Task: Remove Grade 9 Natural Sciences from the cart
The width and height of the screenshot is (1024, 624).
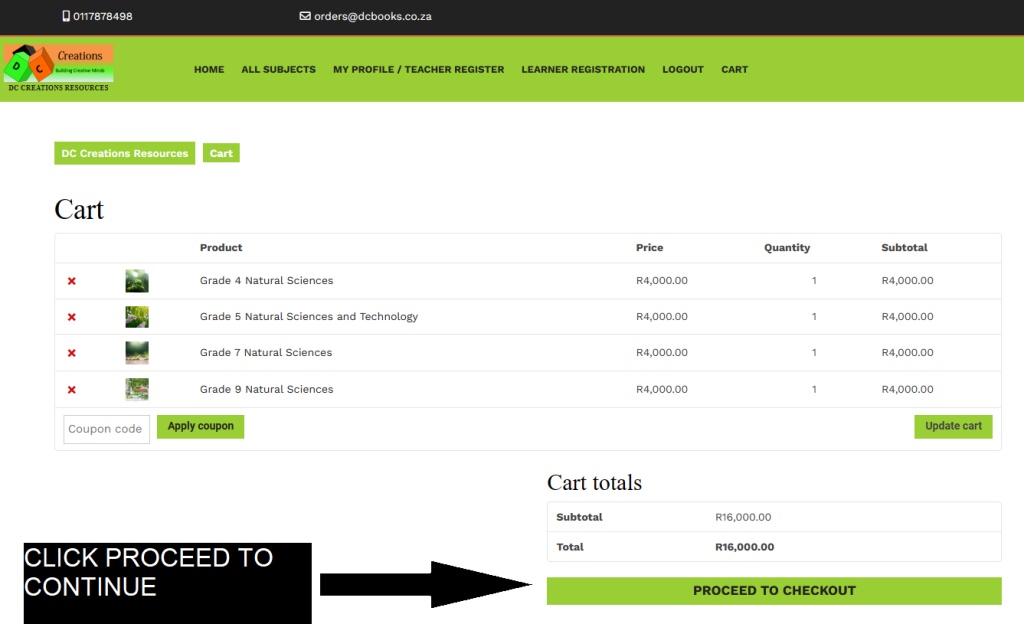Action: (71, 389)
